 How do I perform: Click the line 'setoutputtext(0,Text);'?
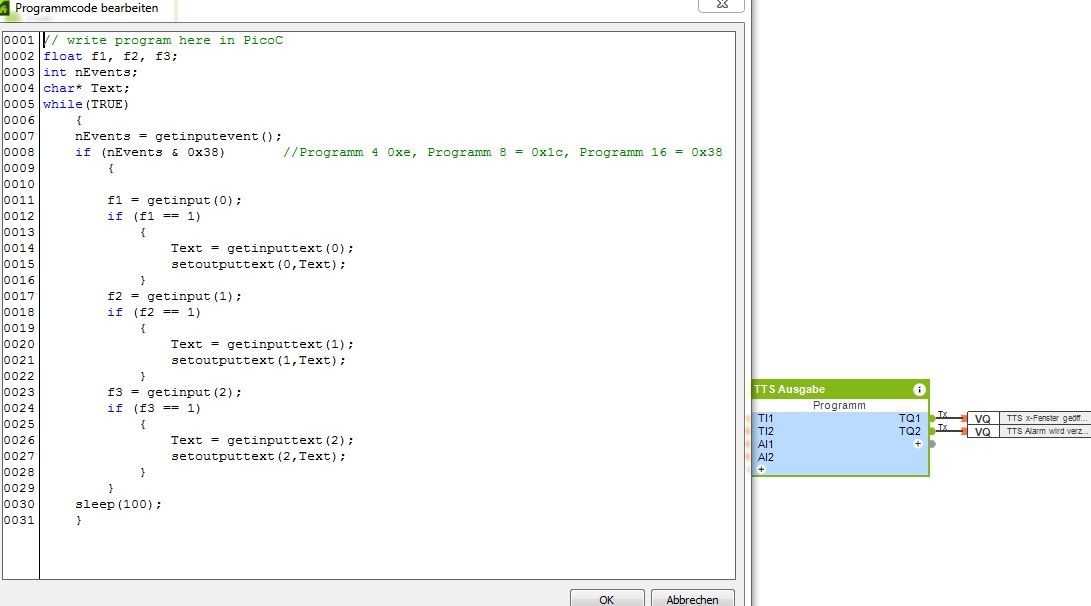[258, 264]
